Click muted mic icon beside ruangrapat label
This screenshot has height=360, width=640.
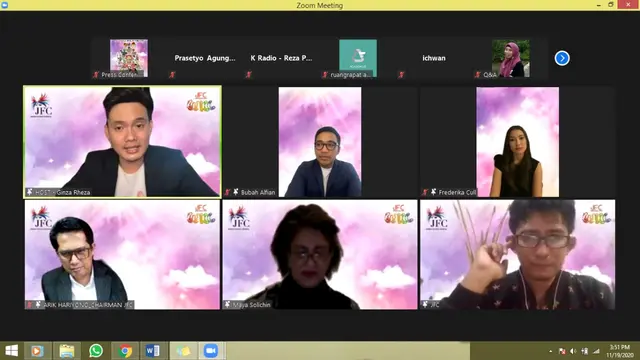point(325,75)
